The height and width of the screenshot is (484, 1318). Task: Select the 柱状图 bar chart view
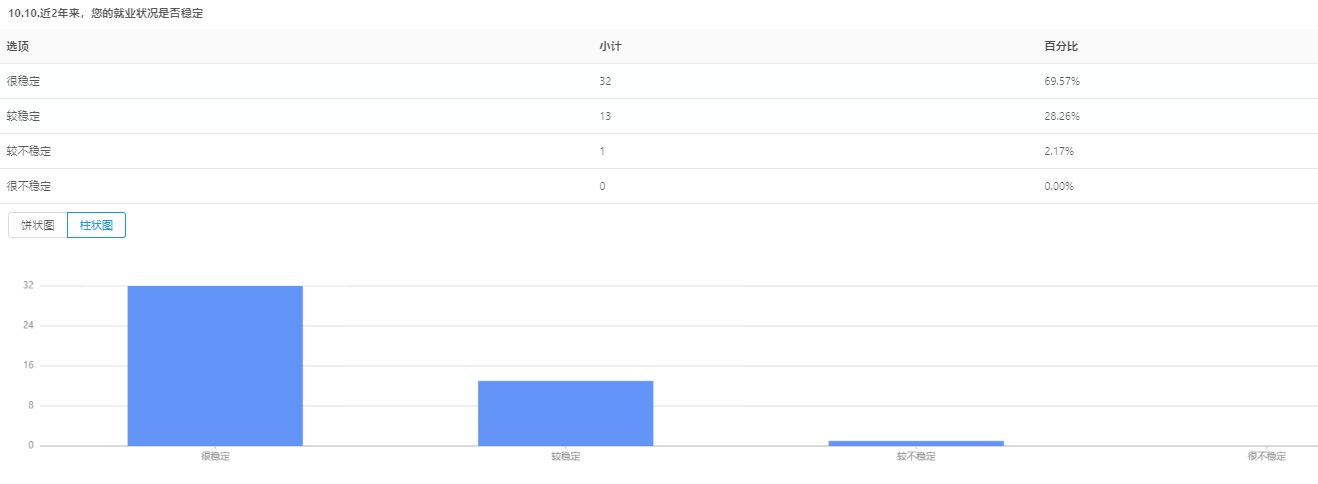click(x=96, y=225)
